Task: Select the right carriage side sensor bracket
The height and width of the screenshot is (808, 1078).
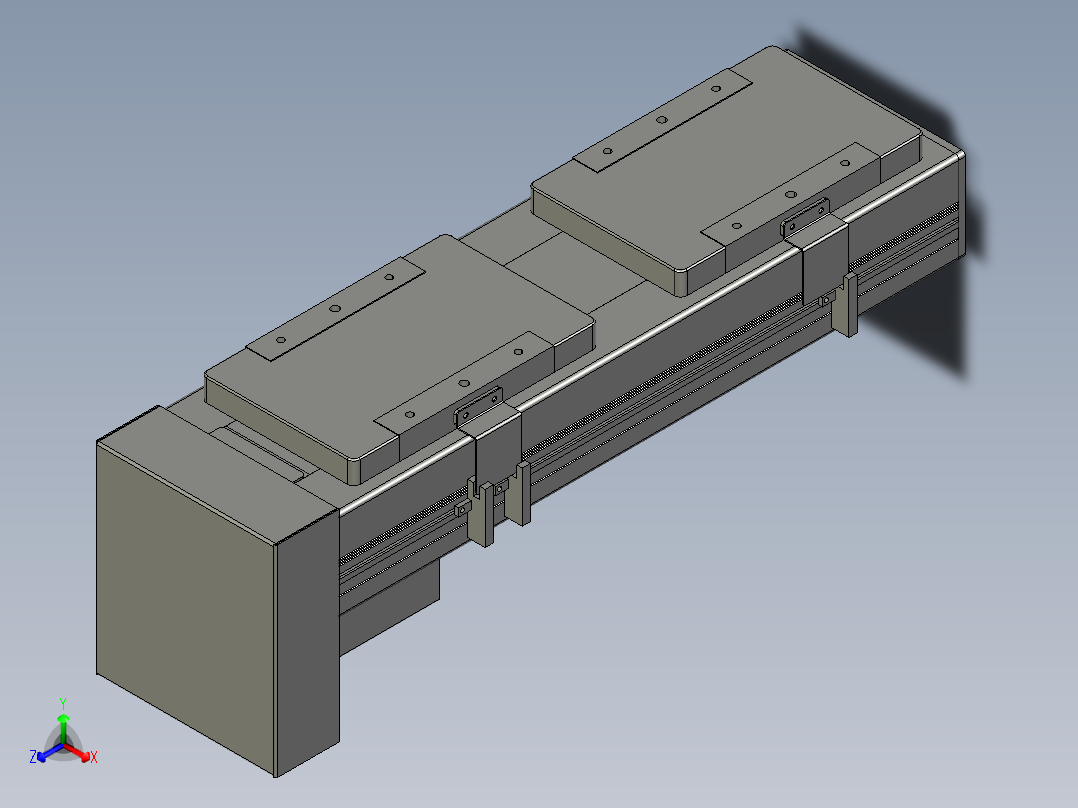Action: (x=825, y=260)
